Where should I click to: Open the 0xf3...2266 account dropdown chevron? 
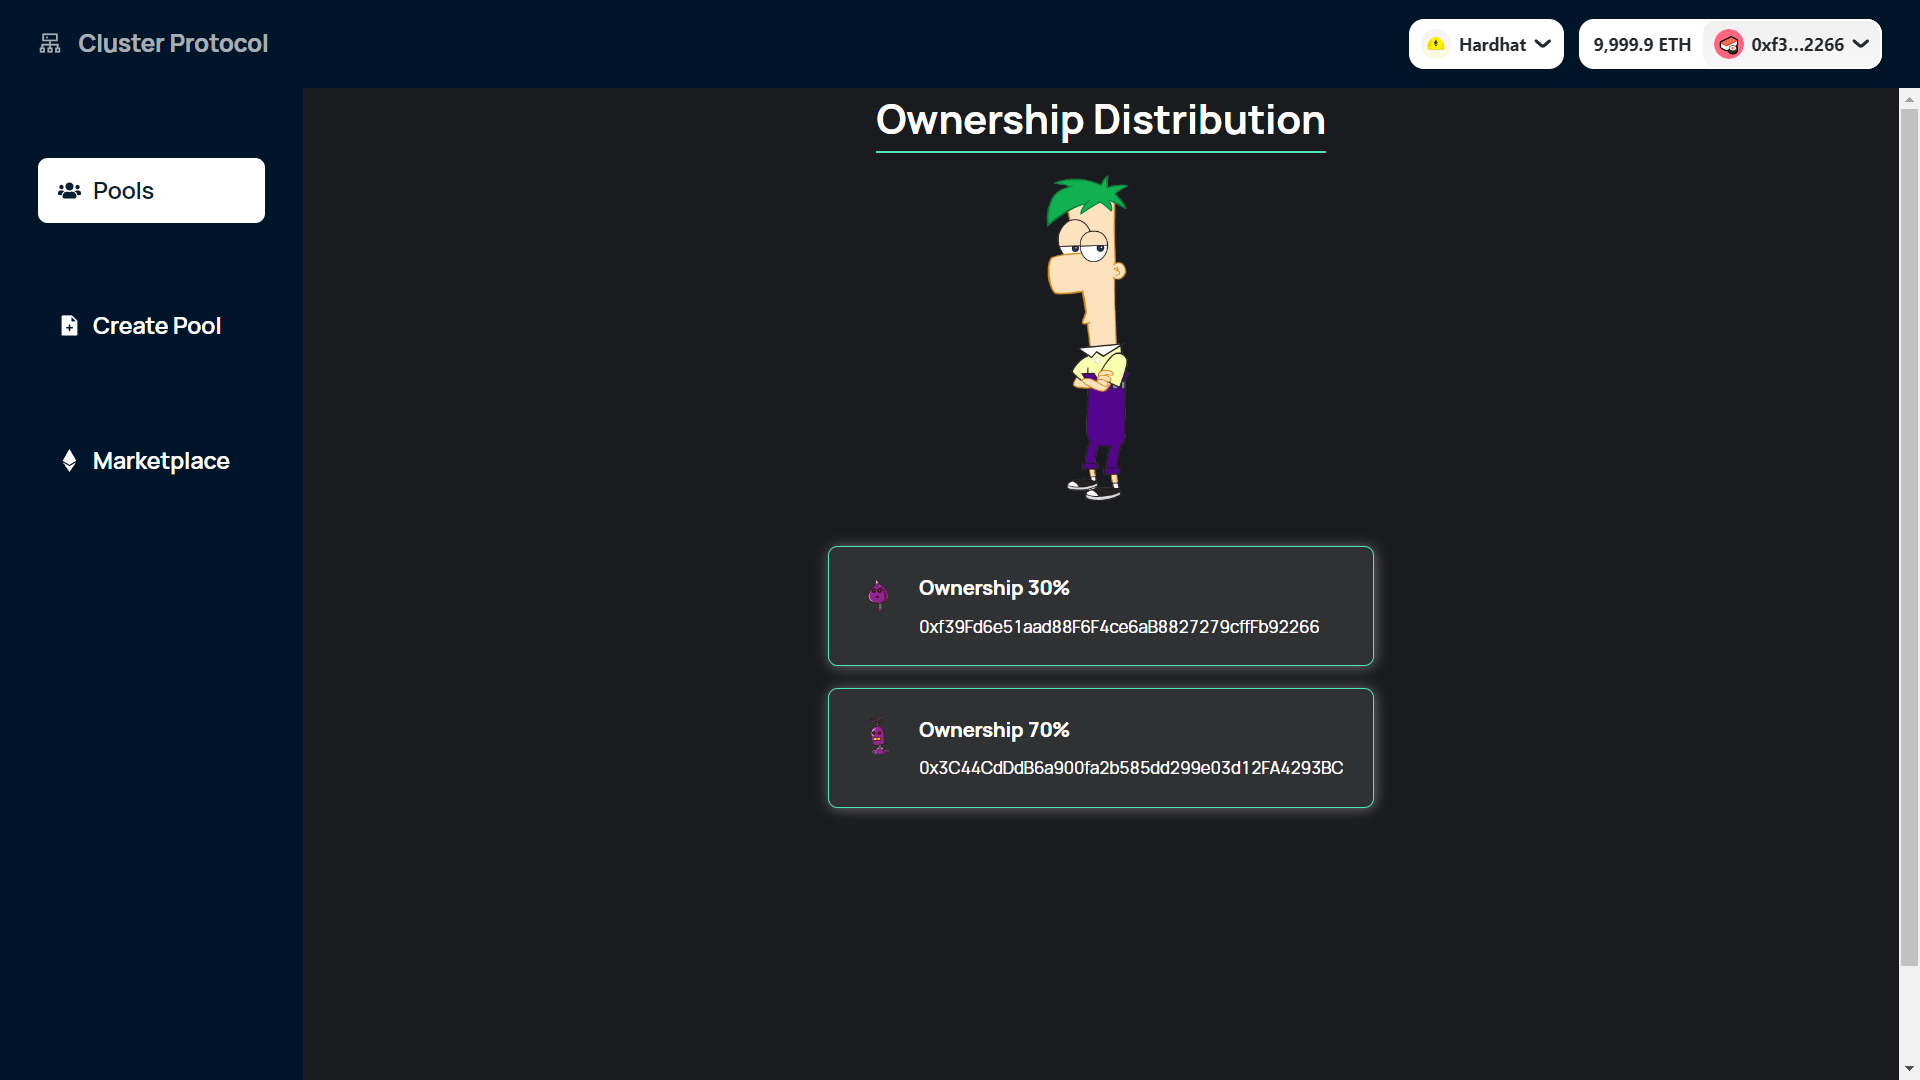tap(1860, 44)
